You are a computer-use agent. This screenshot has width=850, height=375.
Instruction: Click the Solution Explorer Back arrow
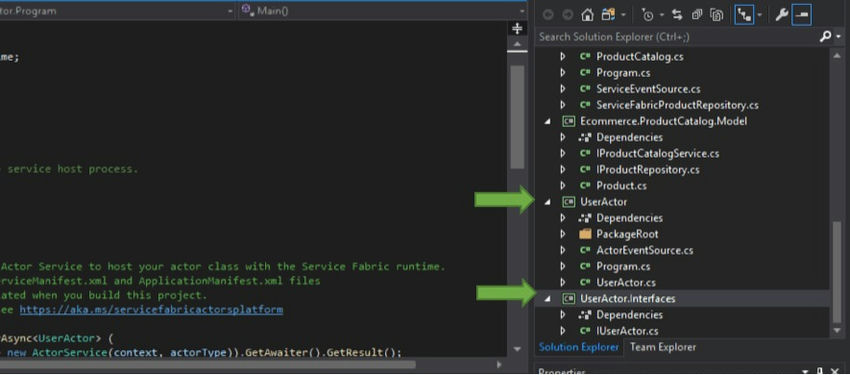pos(548,15)
